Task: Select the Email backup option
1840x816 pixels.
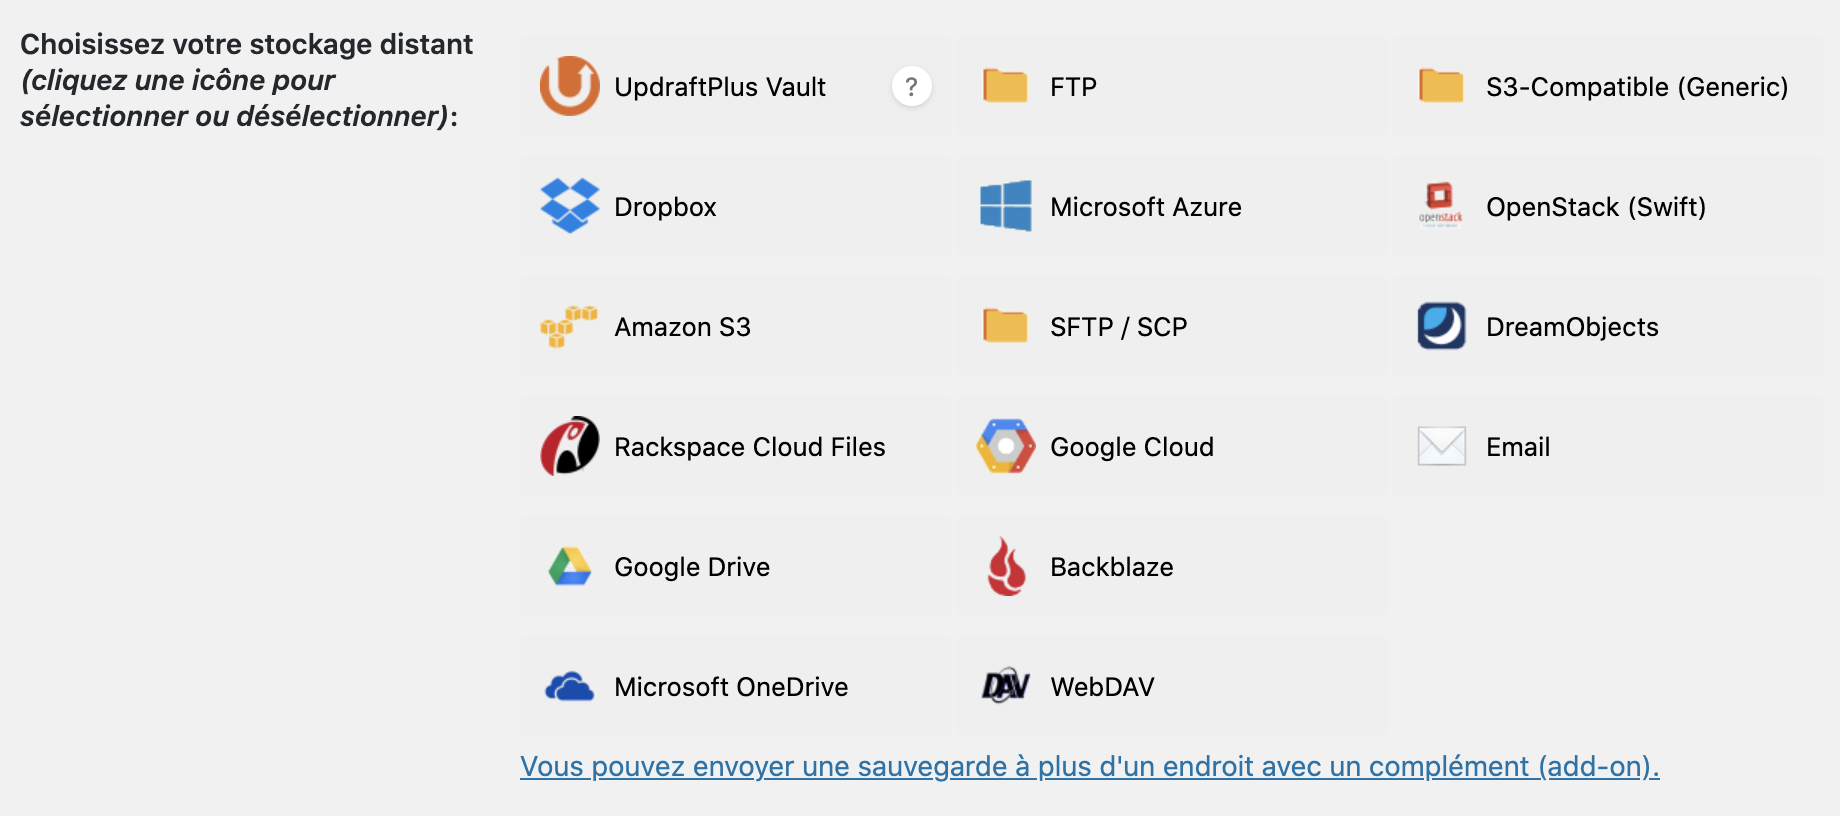Action: coord(1440,446)
